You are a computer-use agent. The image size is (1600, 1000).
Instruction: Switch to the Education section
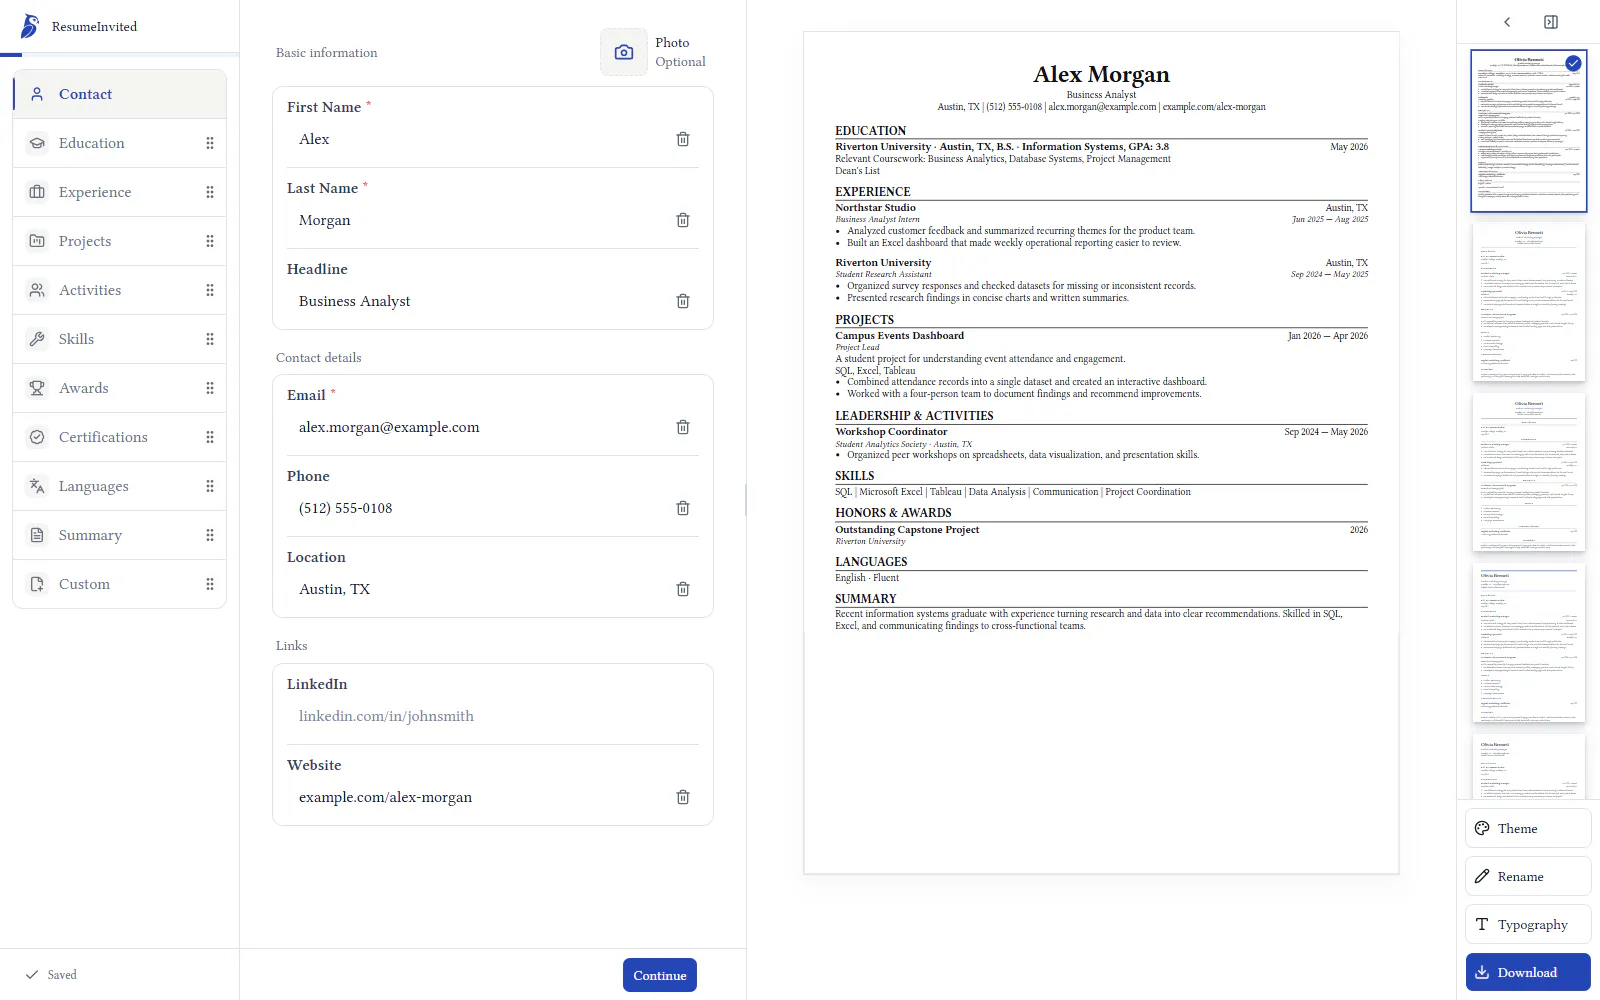pos(120,143)
